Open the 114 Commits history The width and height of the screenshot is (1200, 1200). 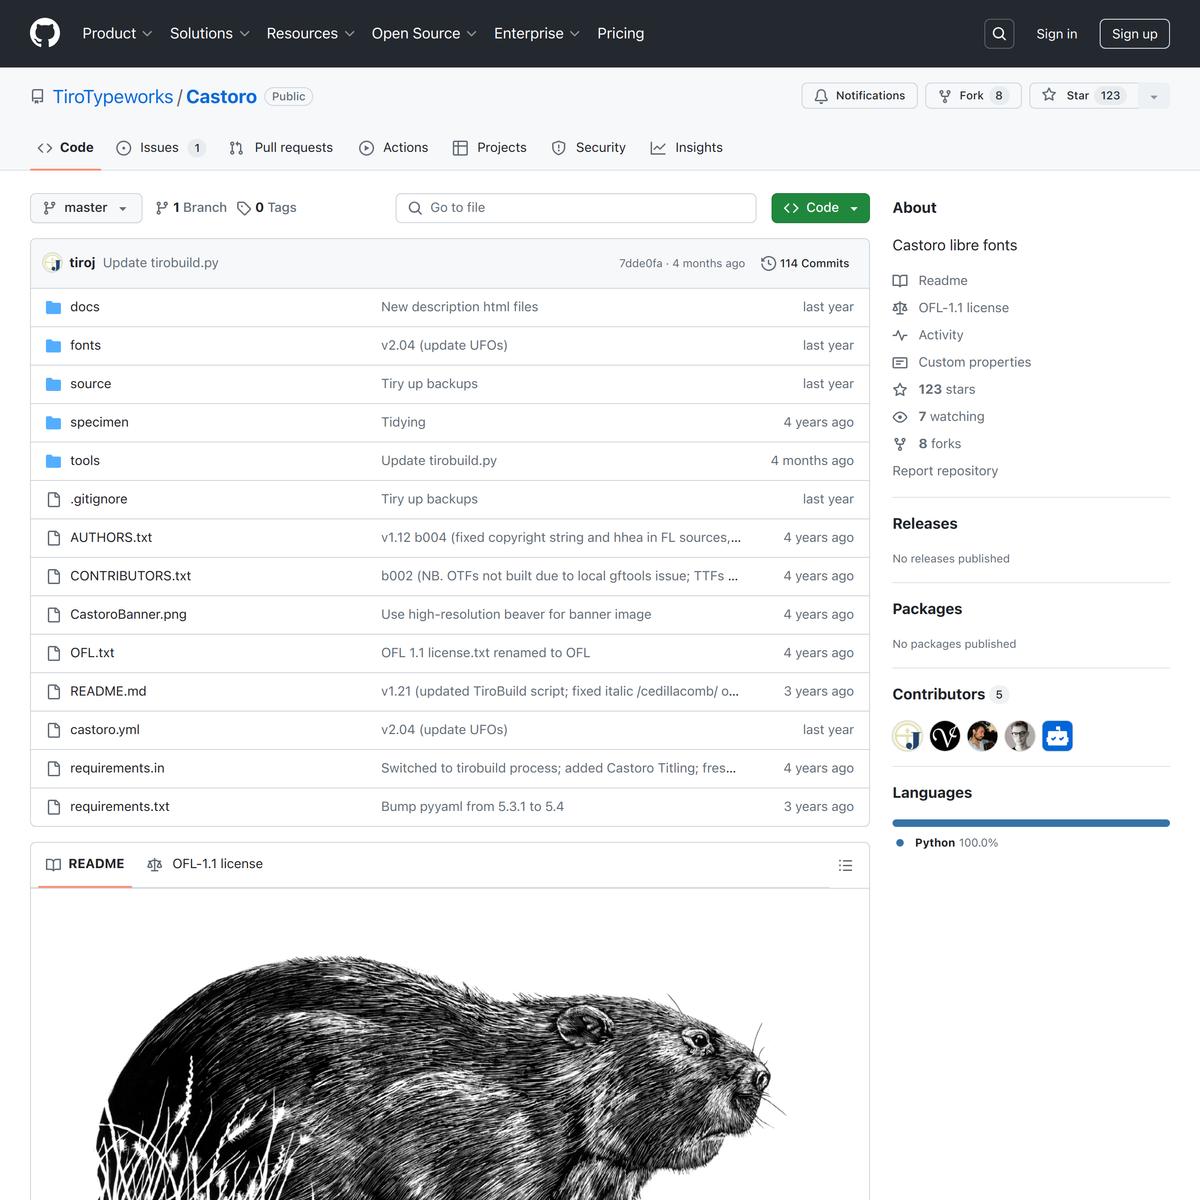point(805,264)
